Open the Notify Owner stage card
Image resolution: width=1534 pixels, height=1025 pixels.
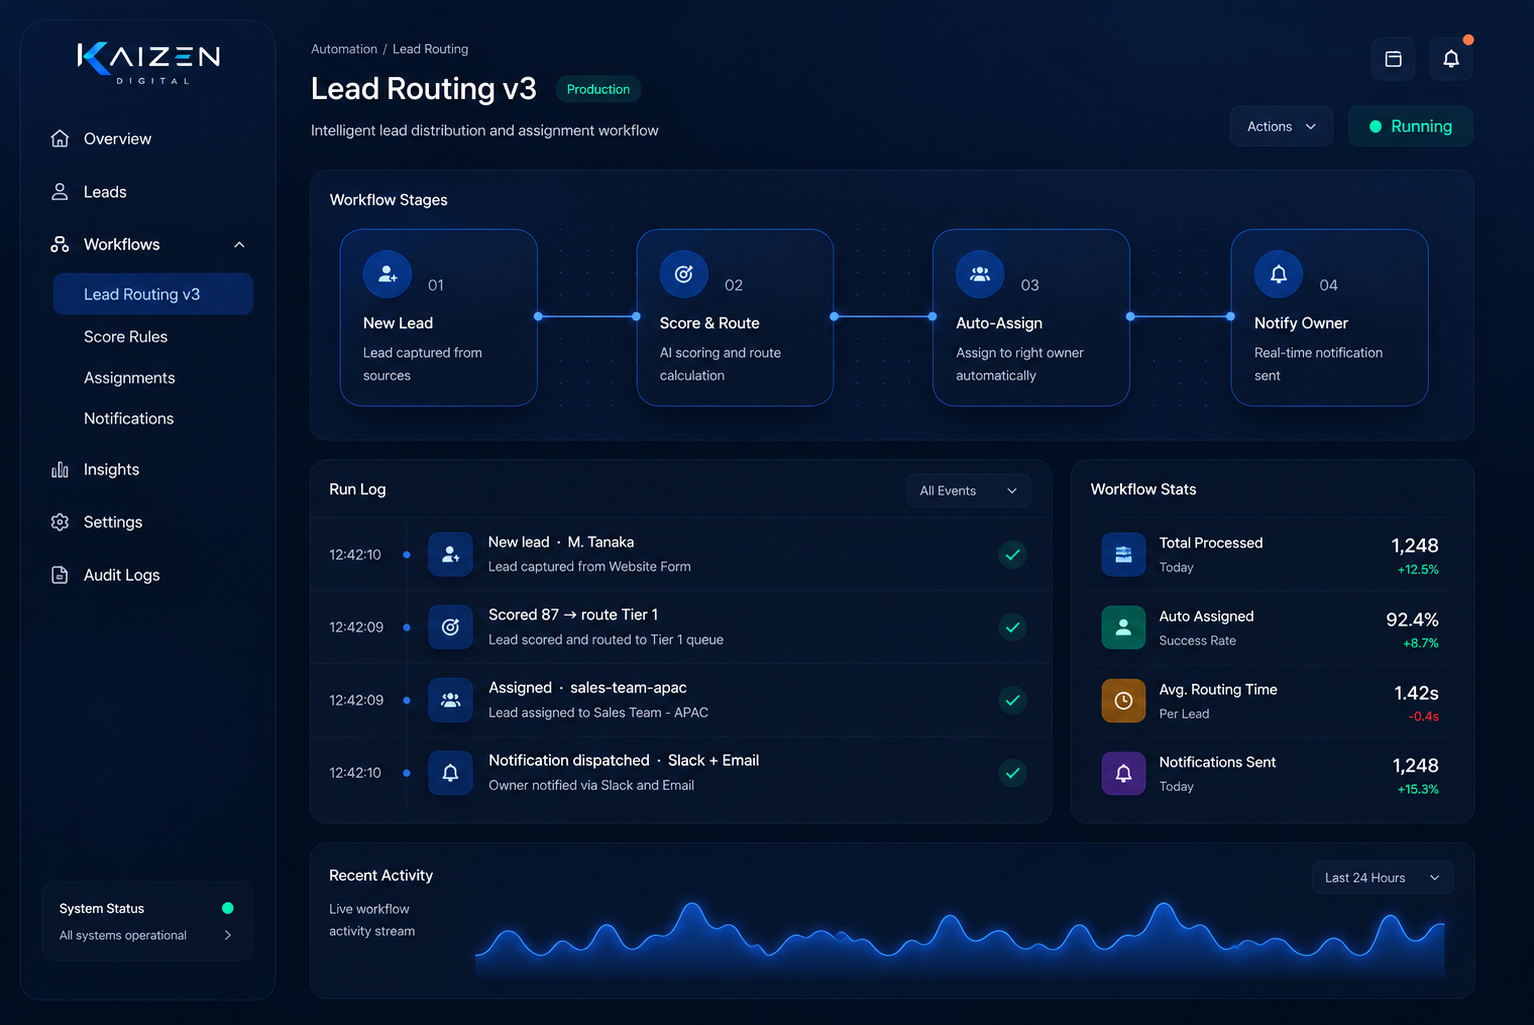click(x=1329, y=318)
